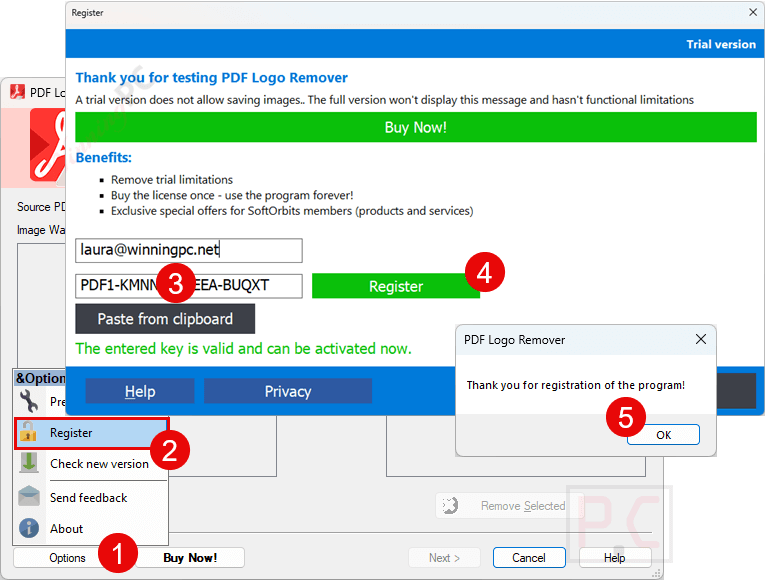Open the About menu entry
This screenshot has width=767, height=580.
(67, 529)
